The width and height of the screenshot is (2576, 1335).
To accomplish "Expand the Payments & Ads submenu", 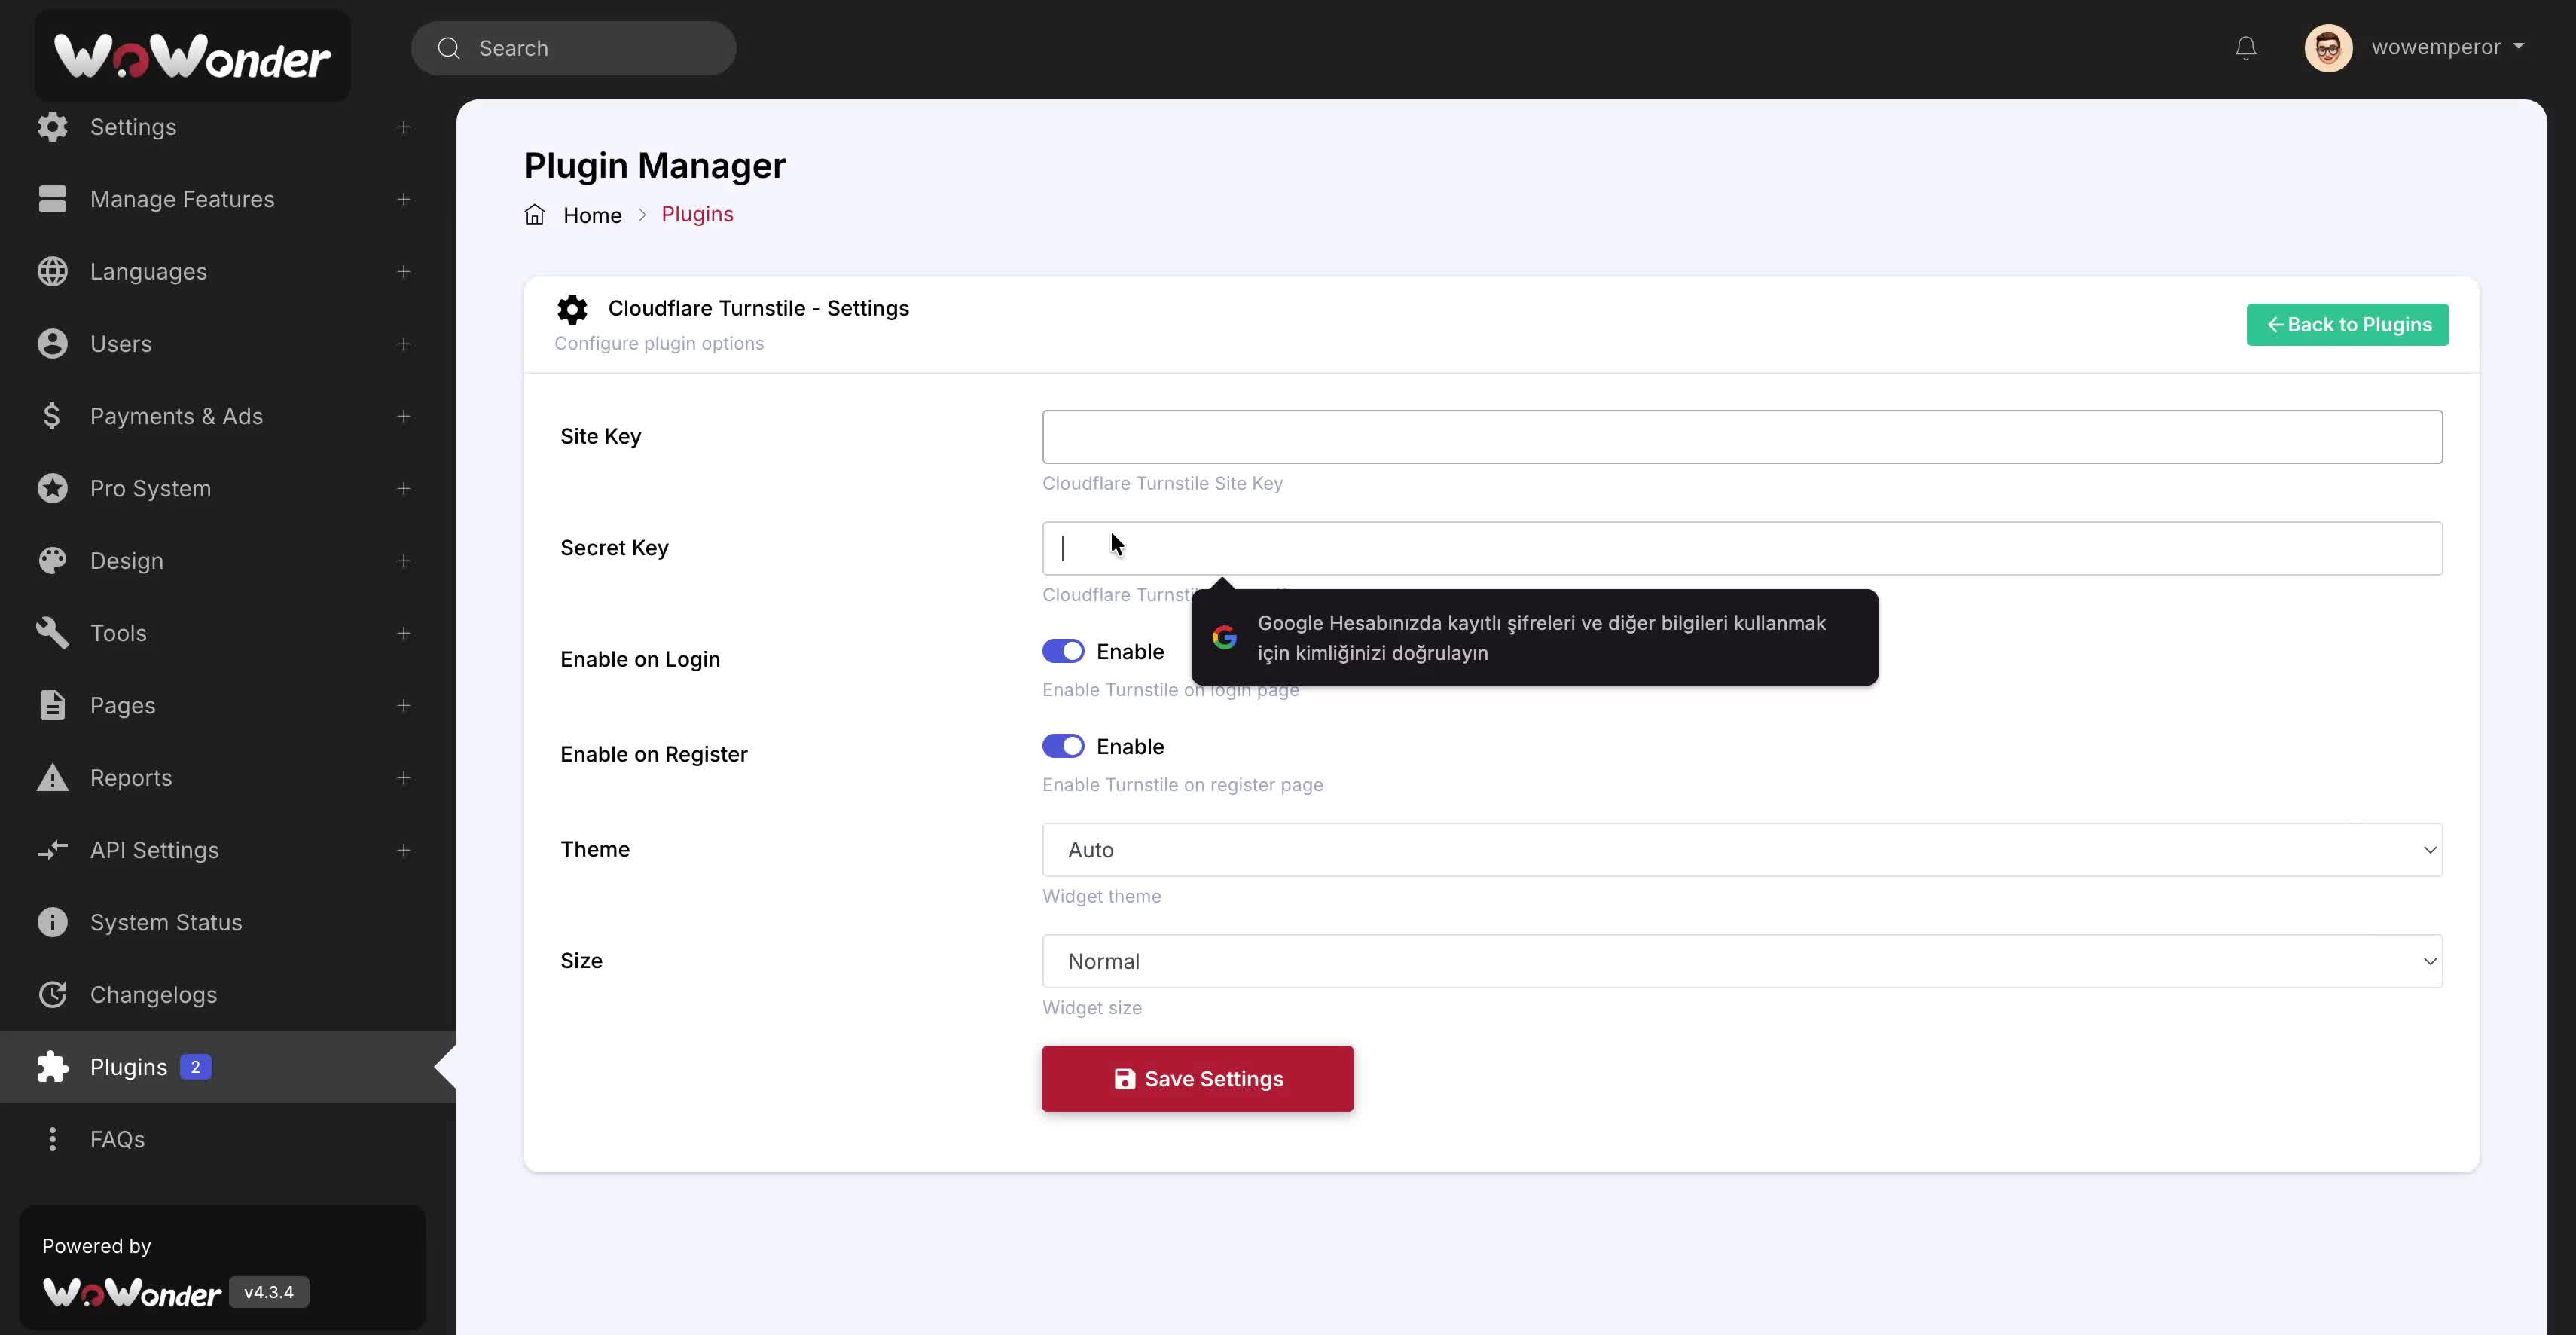I will tap(403, 416).
